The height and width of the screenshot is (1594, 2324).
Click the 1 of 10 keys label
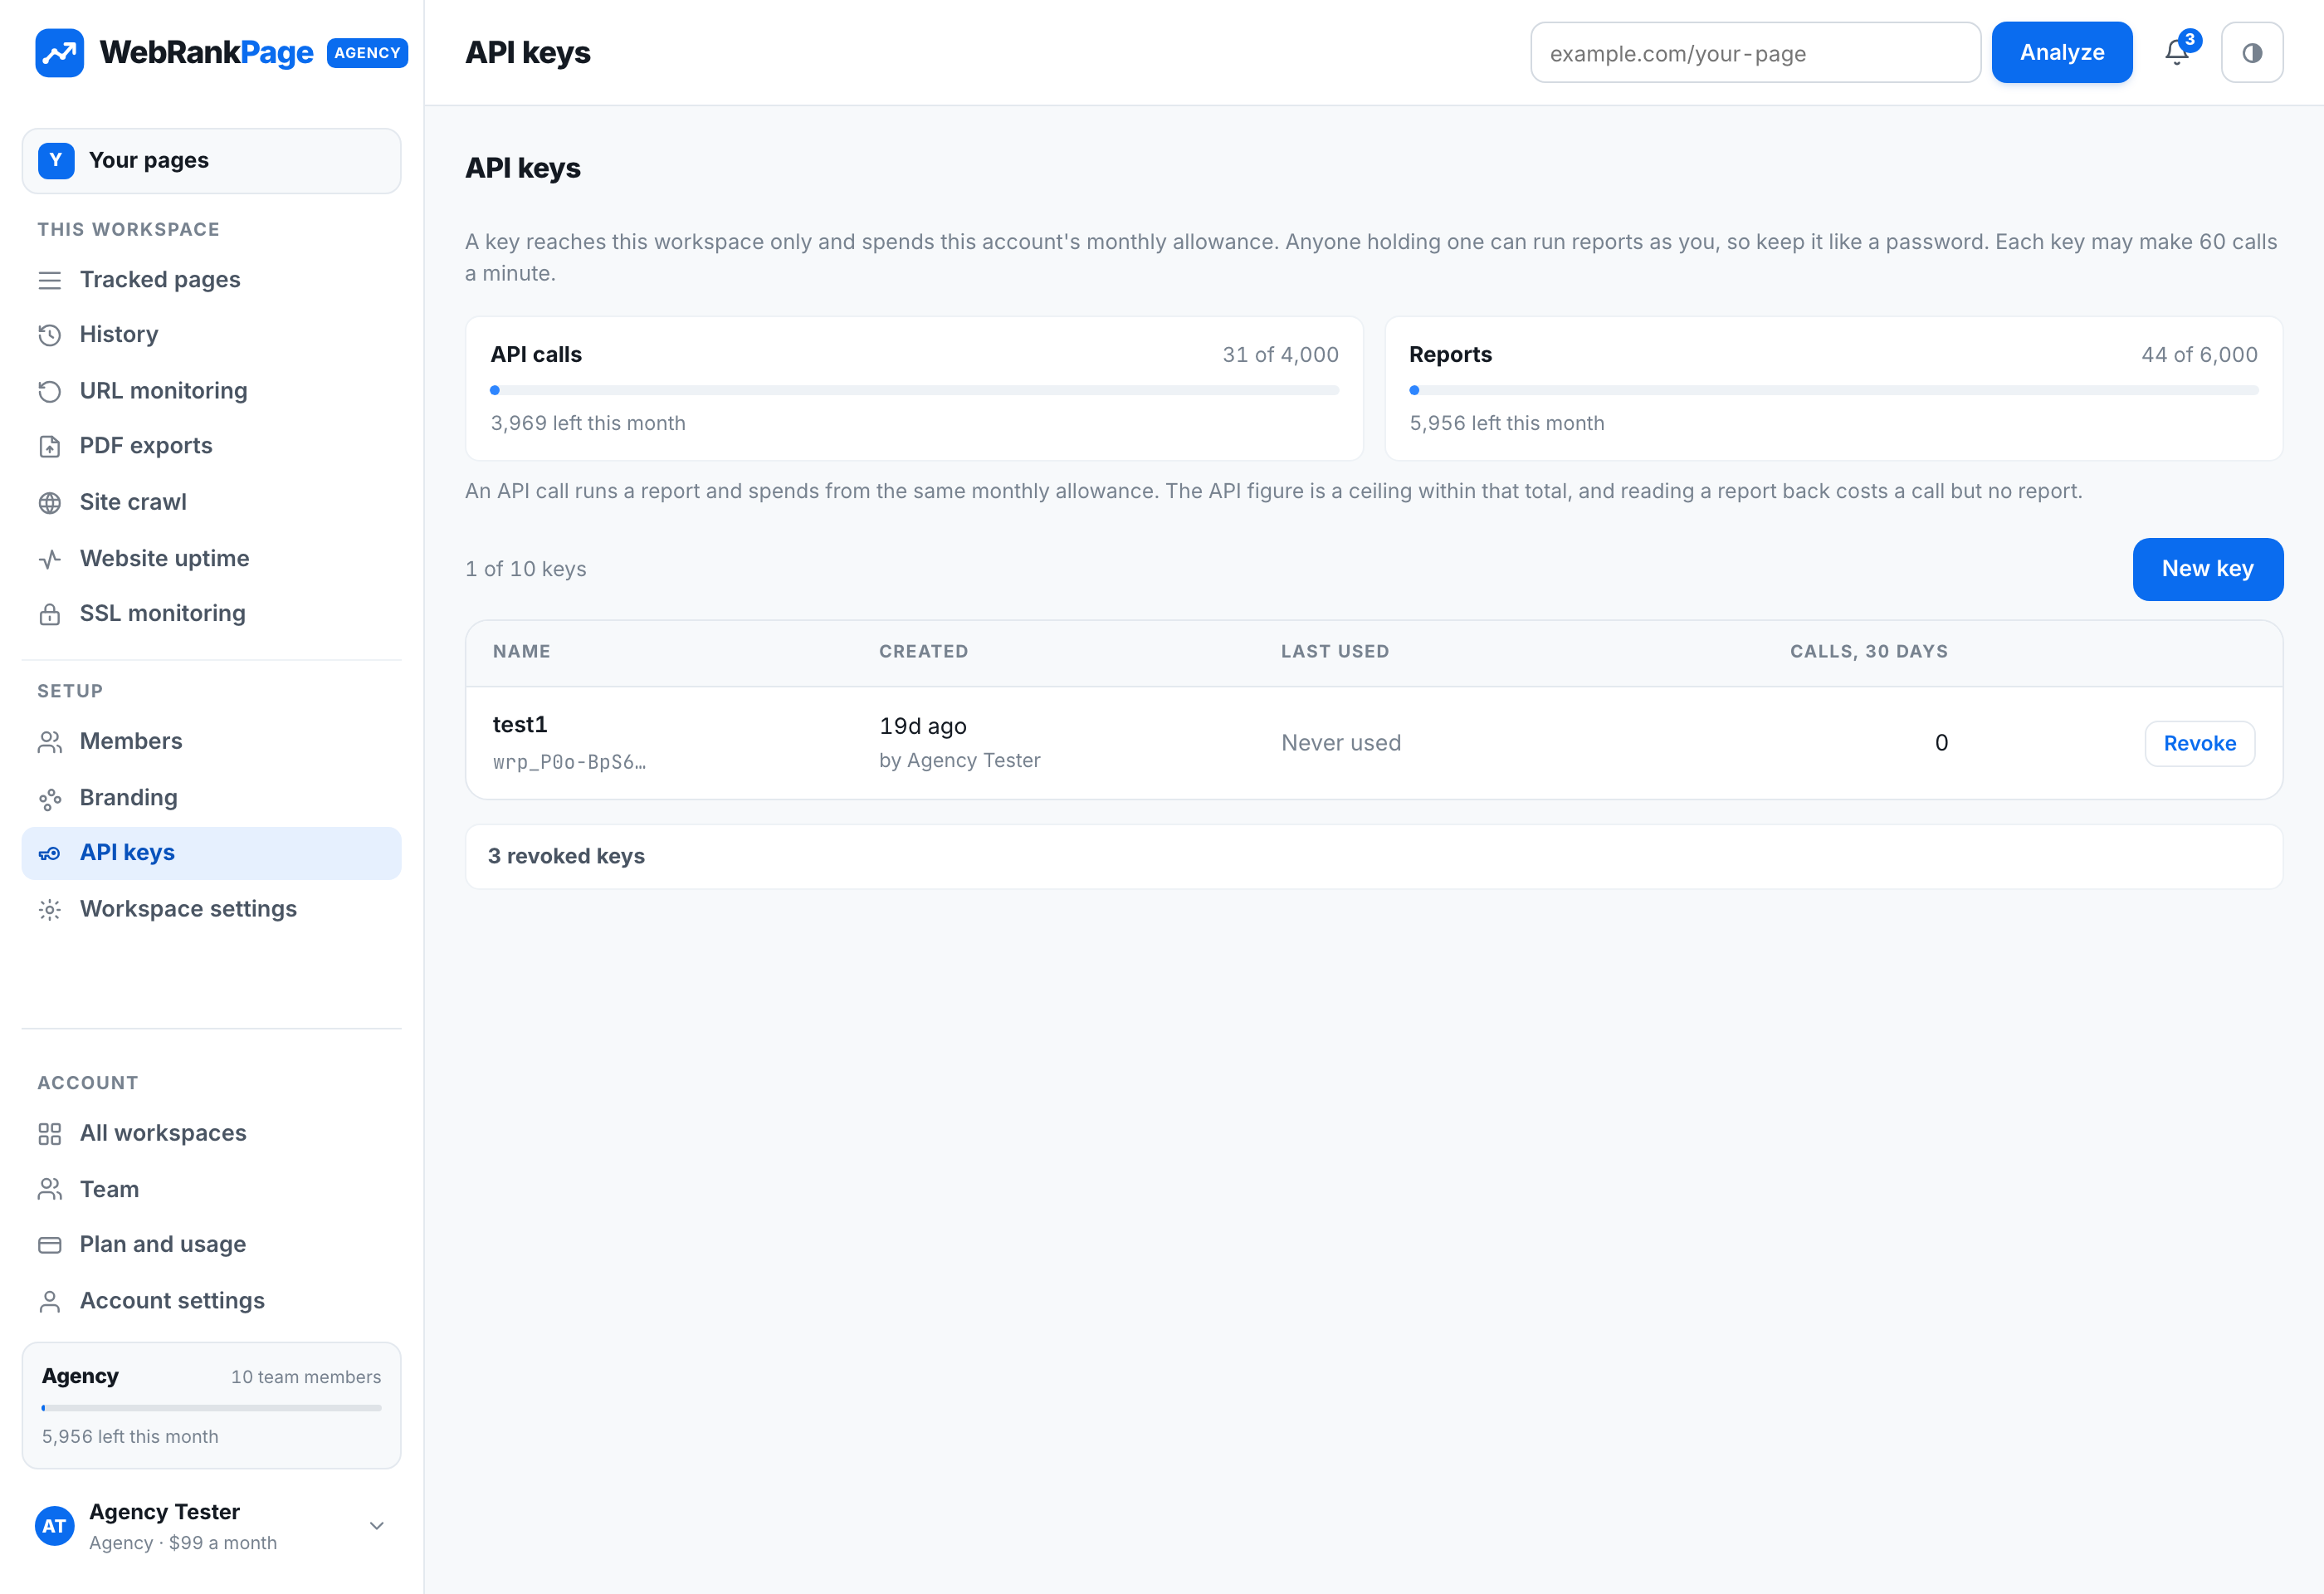click(x=526, y=569)
